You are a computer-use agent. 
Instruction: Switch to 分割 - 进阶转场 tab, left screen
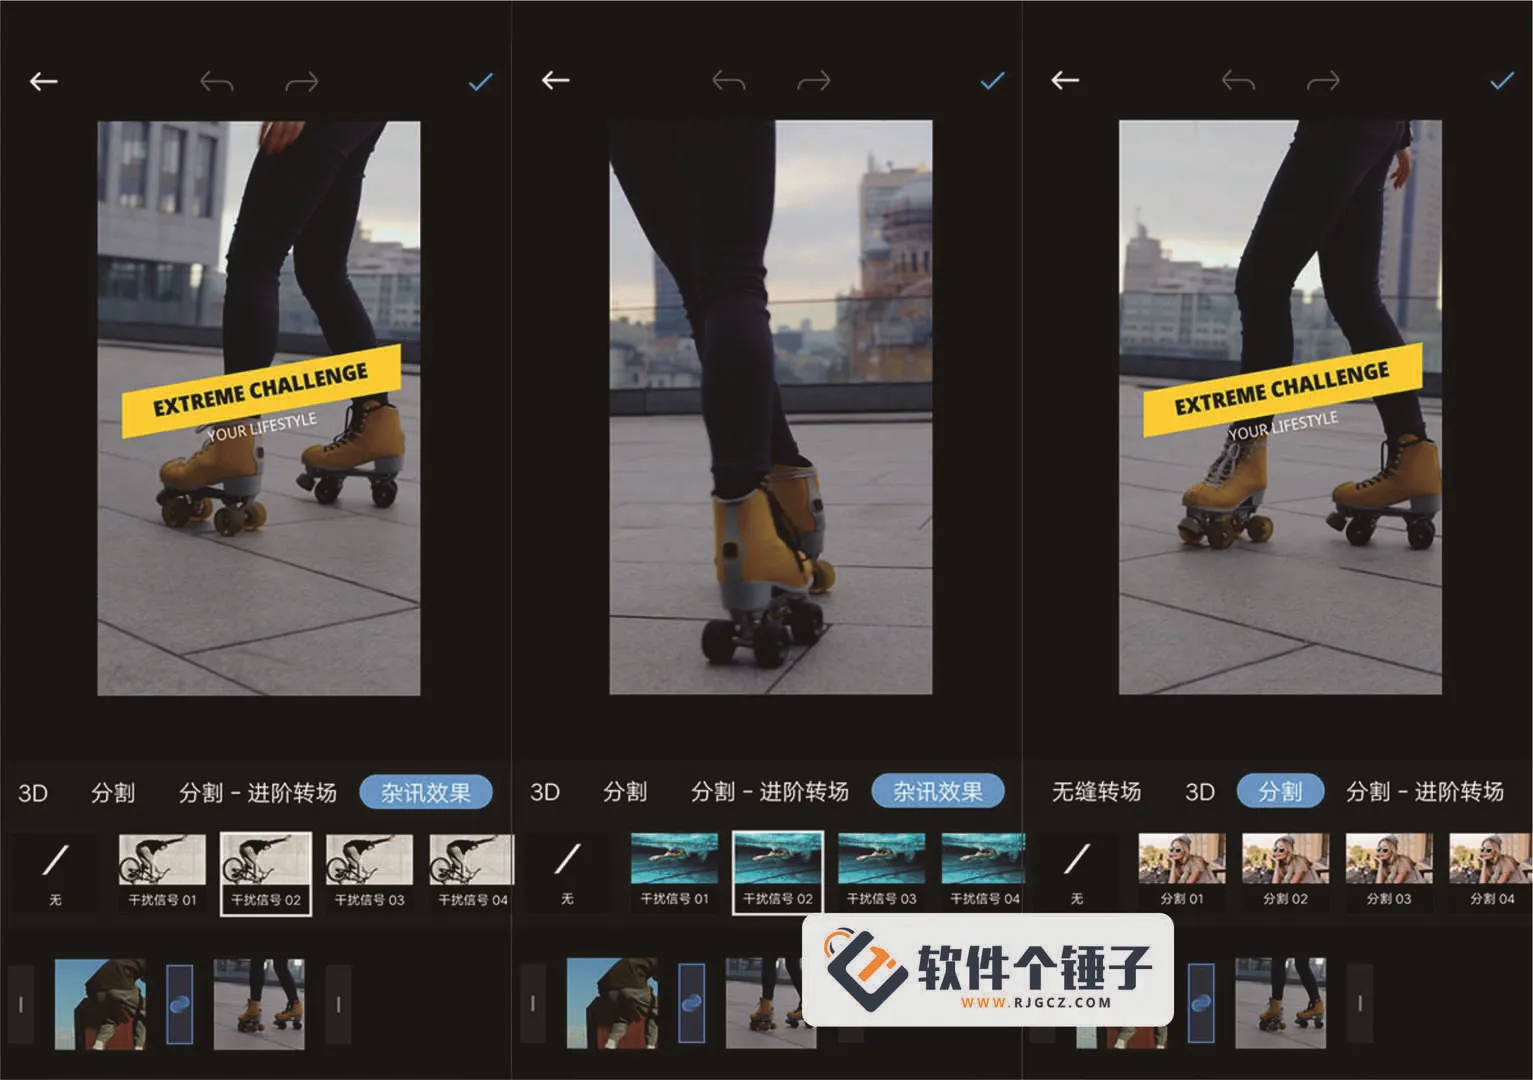(257, 793)
